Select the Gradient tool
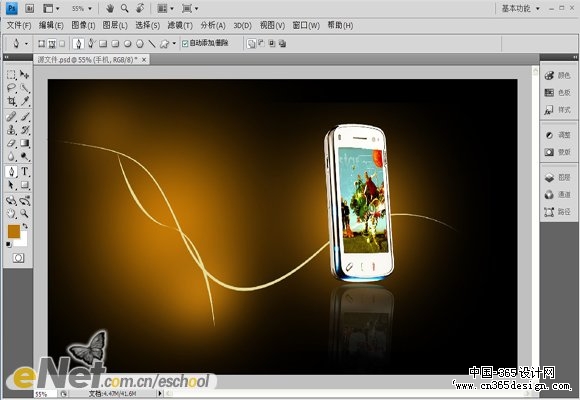 (25, 143)
